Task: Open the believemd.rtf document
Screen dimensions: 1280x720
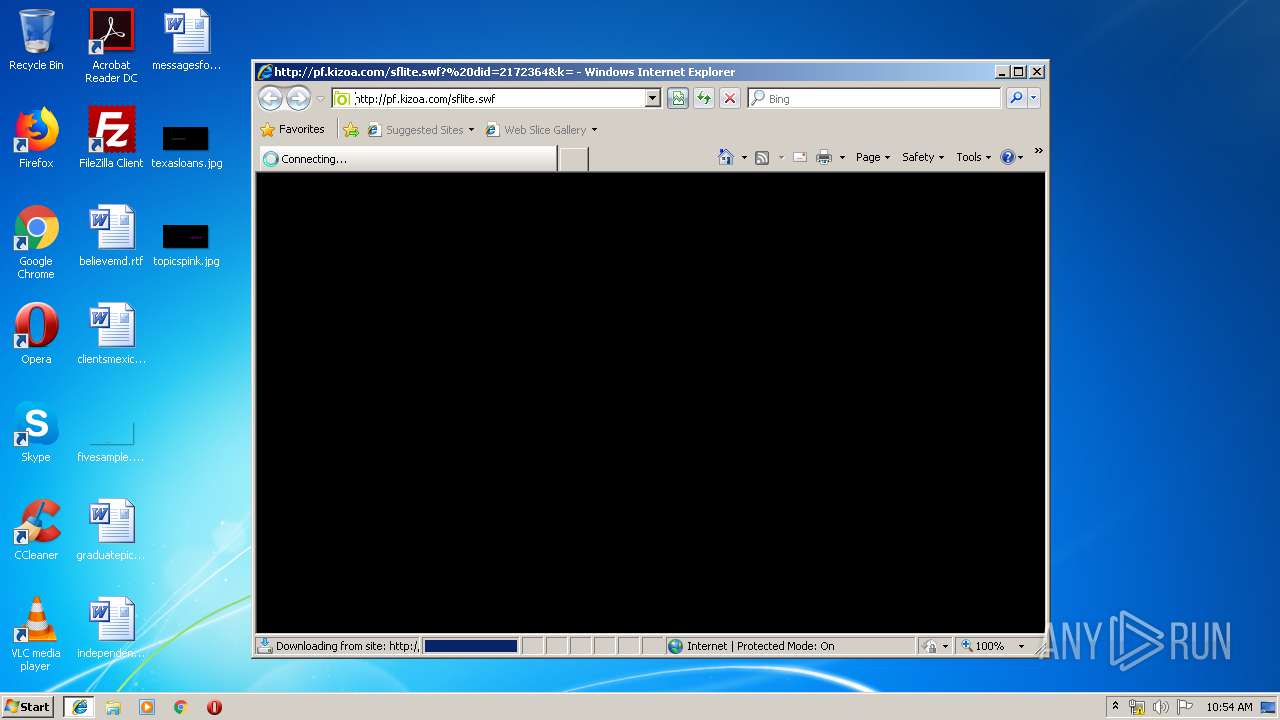Action: [x=111, y=236]
